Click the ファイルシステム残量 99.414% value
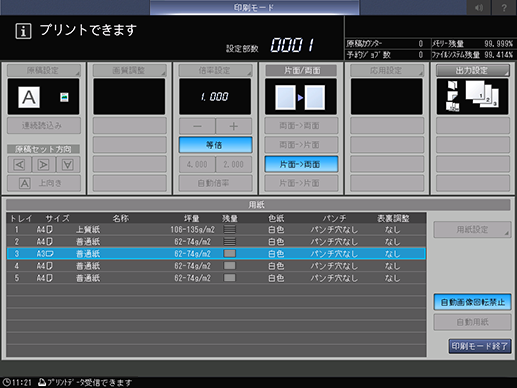Image resolution: width=517 pixels, height=388 pixels. (499, 55)
